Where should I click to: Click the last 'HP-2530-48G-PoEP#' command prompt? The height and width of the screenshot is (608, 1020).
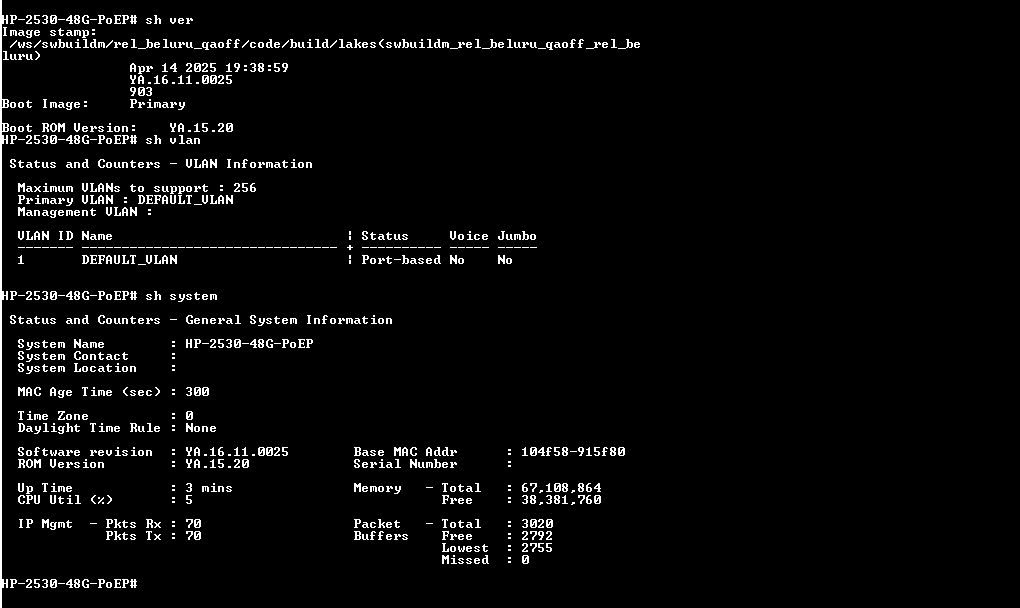coord(69,584)
